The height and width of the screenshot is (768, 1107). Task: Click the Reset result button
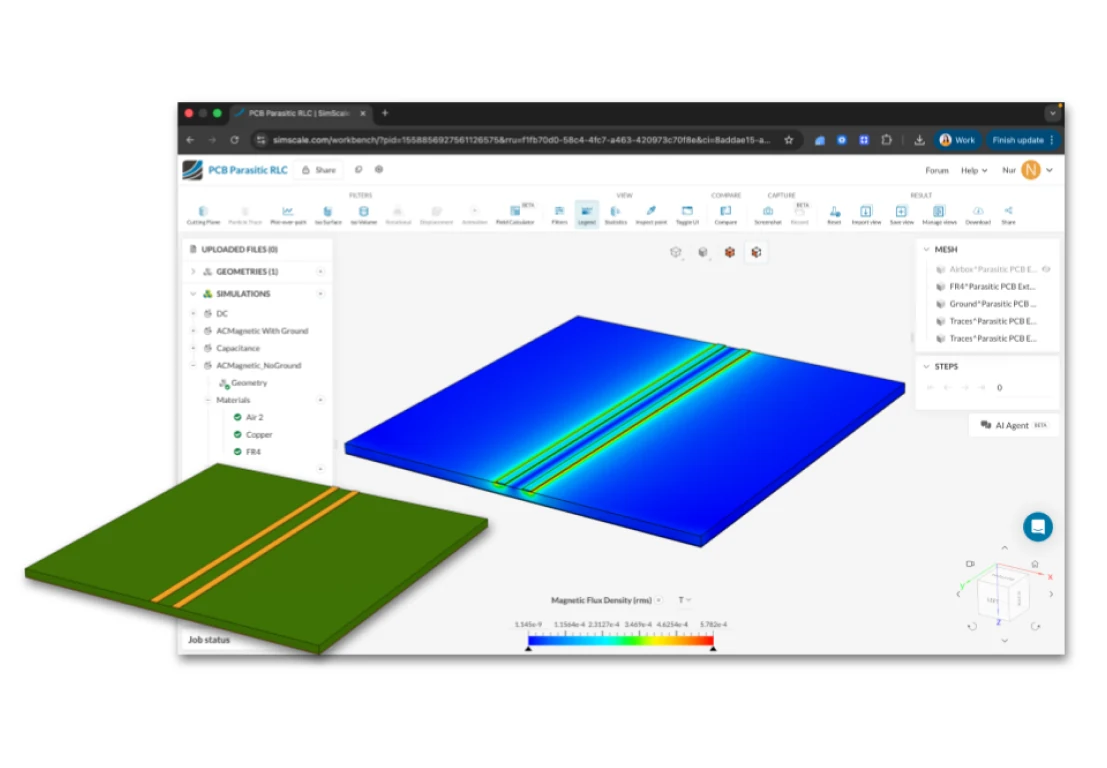(x=834, y=215)
